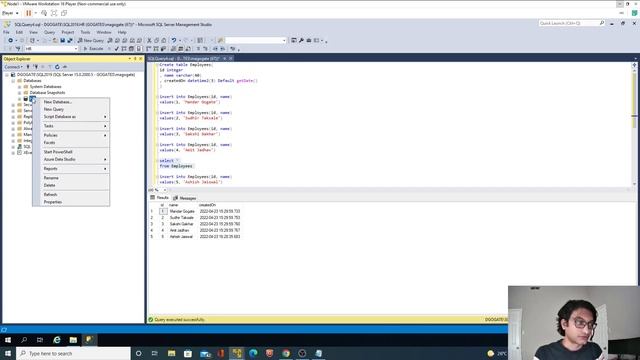Click the Paste icon in the toolbar
The image size is (640, 360).
tap(164, 40)
